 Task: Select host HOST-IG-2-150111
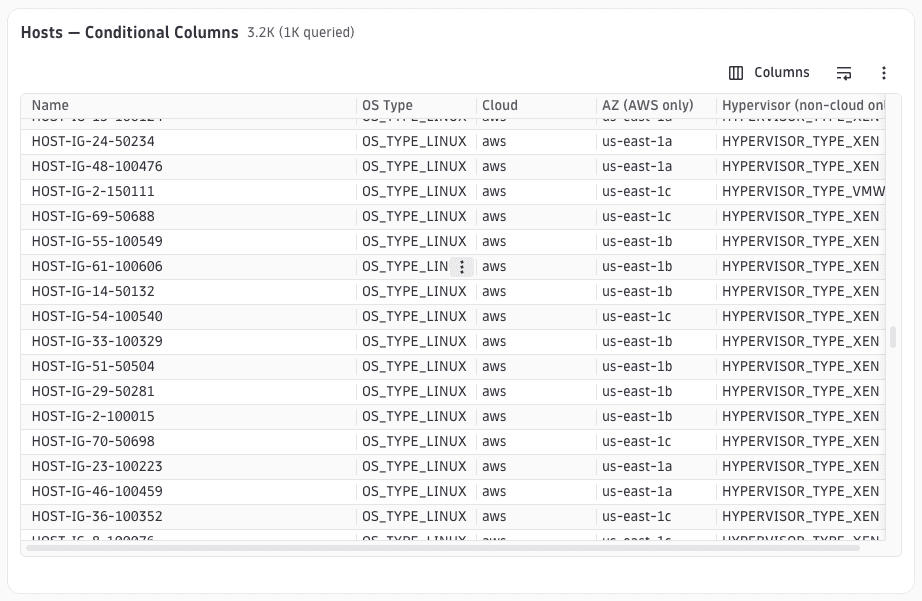point(93,192)
